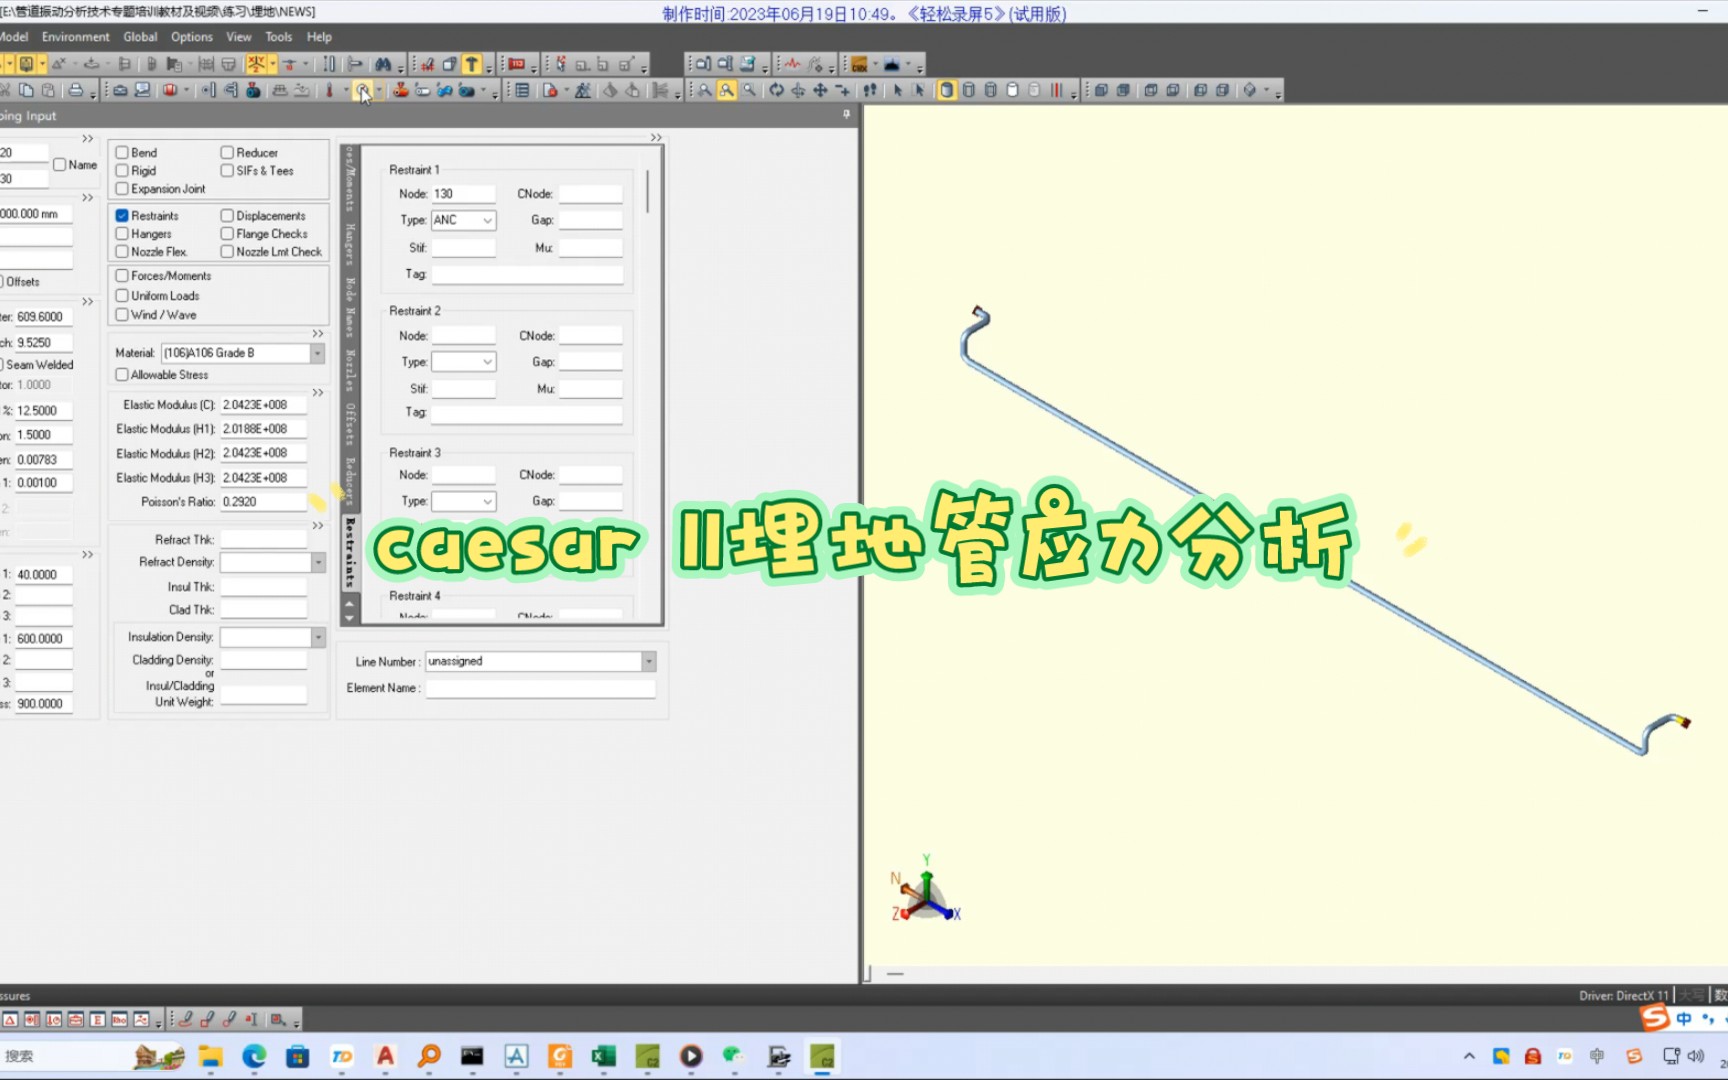Open Microsoft Edge from the taskbar
1728x1080 pixels.
254,1056
